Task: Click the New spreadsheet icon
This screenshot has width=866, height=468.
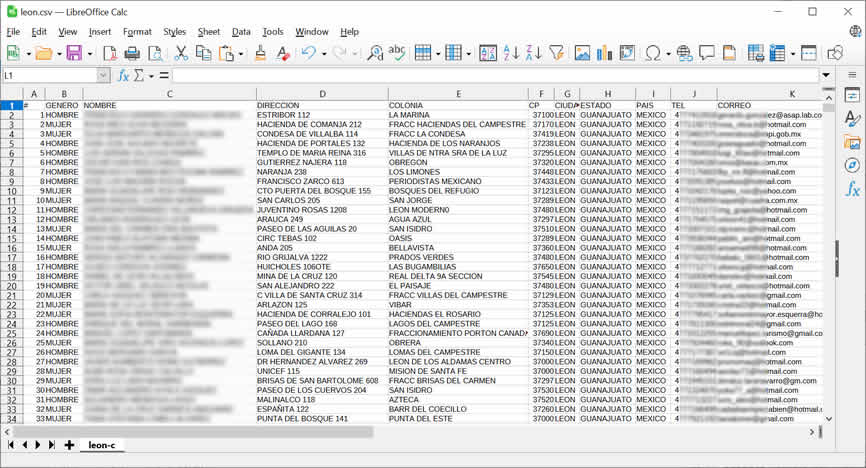Action: 13,53
